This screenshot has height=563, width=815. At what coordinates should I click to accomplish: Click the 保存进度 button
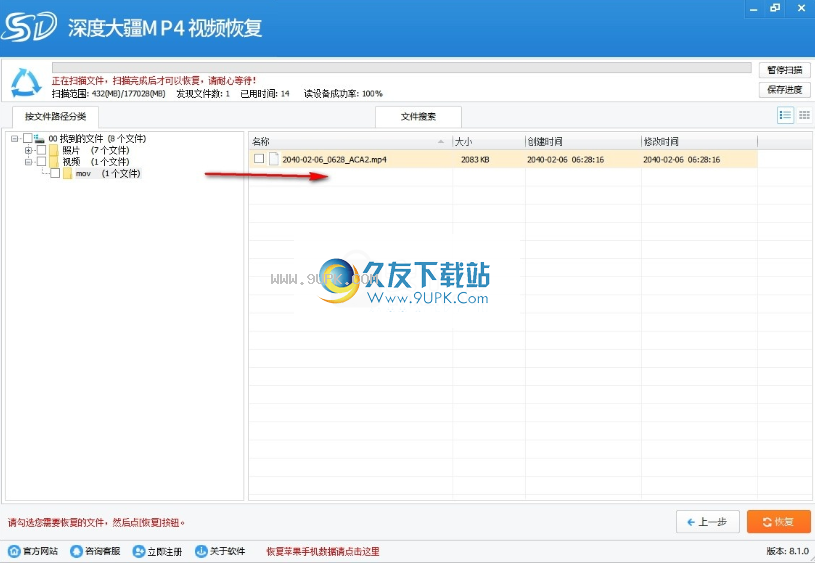click(785, 89)
